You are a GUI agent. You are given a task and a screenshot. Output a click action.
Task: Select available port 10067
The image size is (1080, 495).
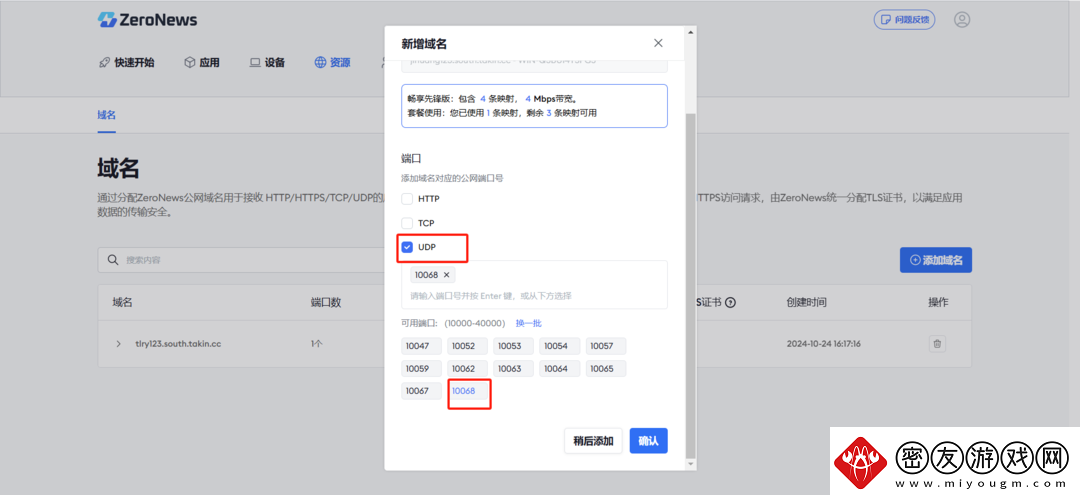(421, 391)
